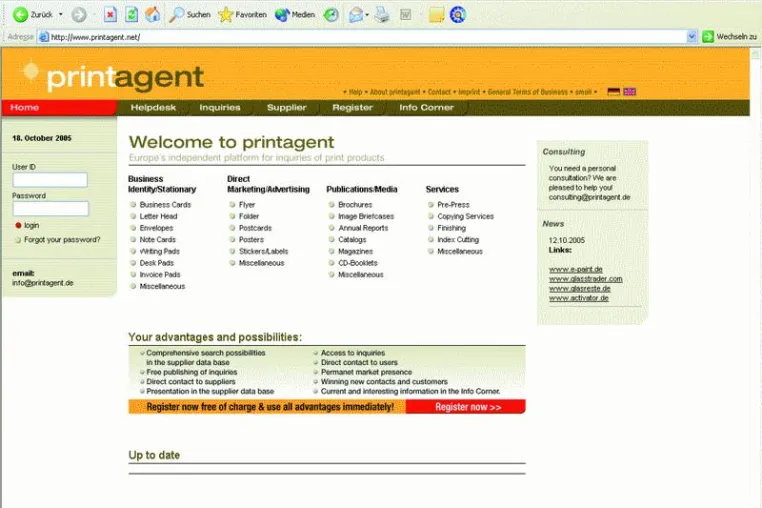Expand the address bar dropdown

pyautogui.click(x=692, y=37)
